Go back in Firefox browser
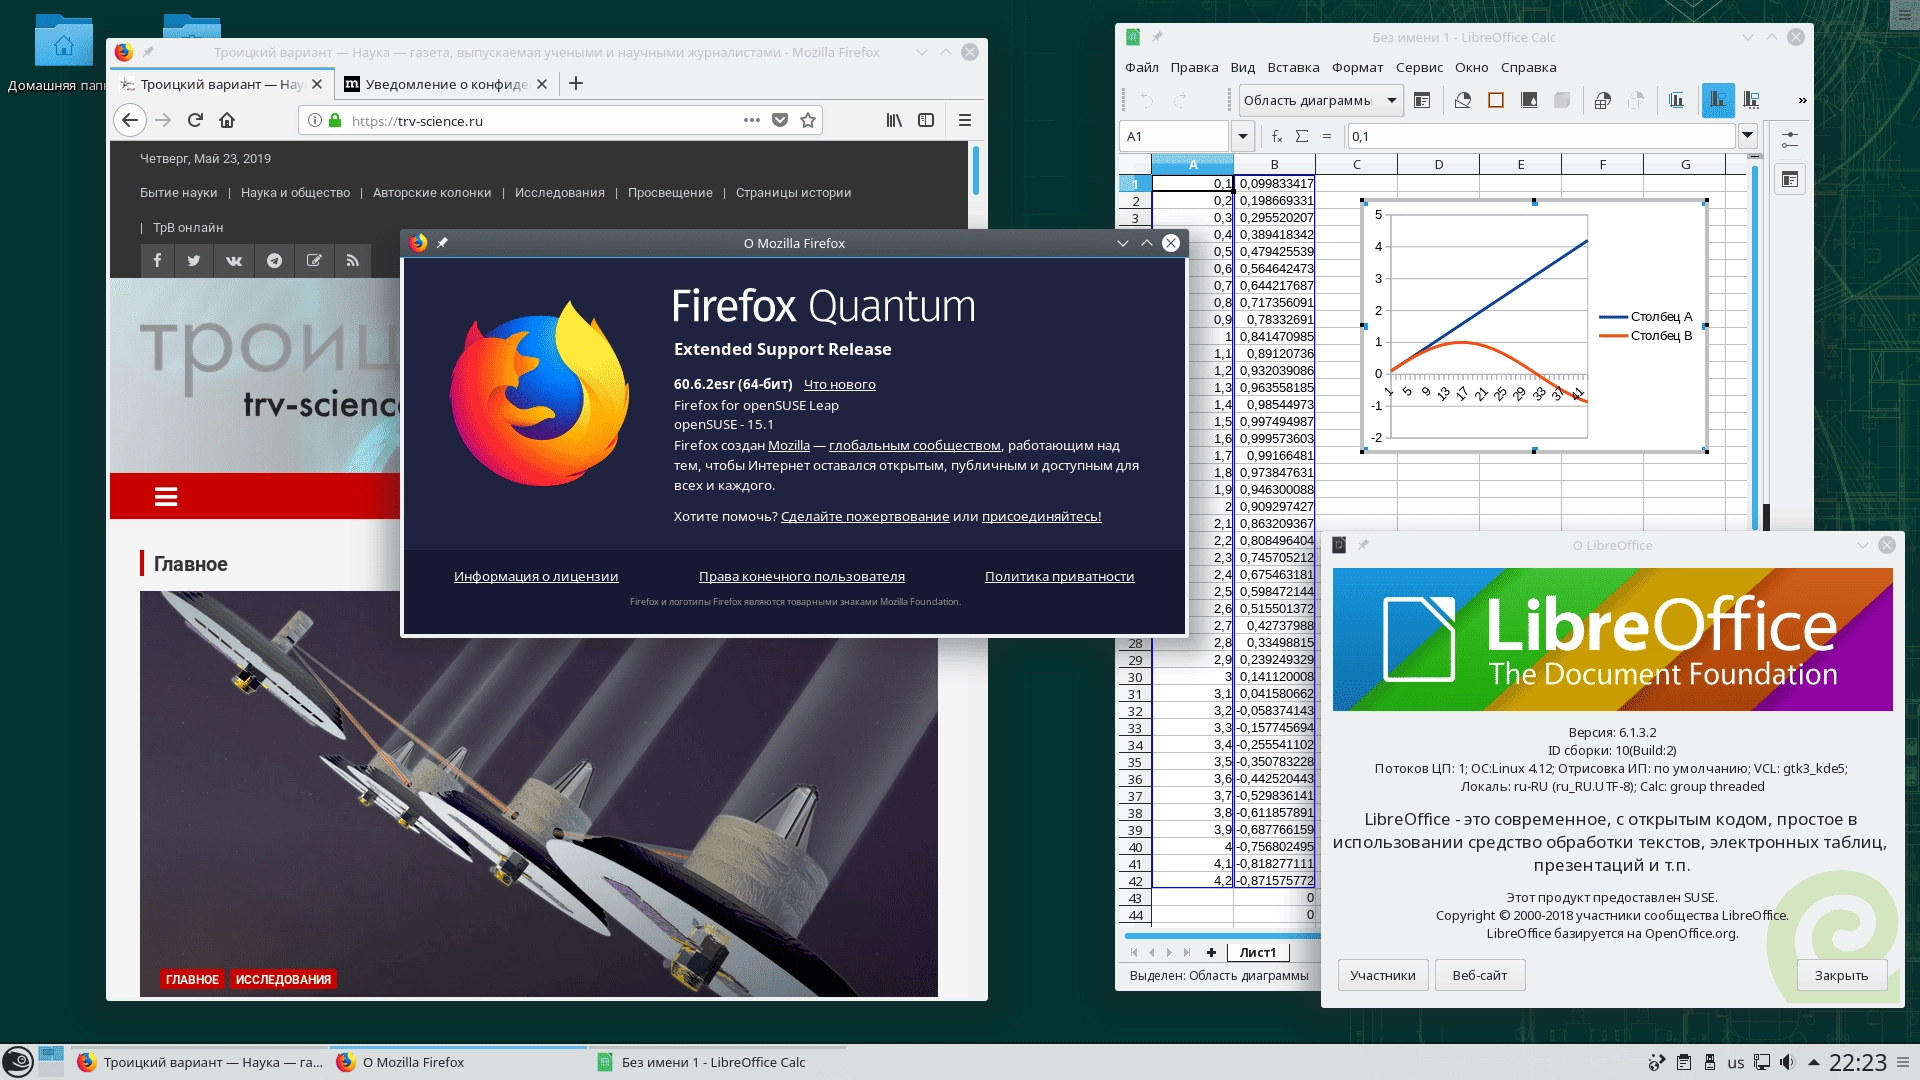 130,120
